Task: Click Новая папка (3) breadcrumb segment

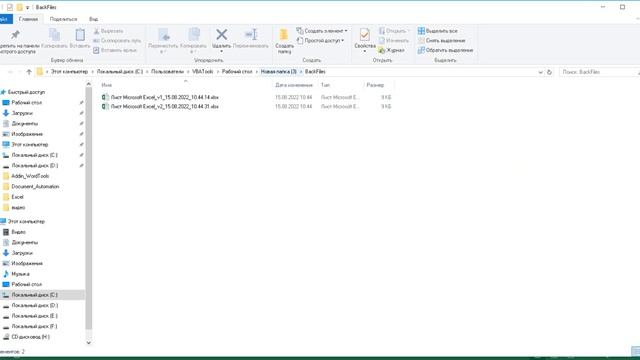Action: (x=278, y=72)
